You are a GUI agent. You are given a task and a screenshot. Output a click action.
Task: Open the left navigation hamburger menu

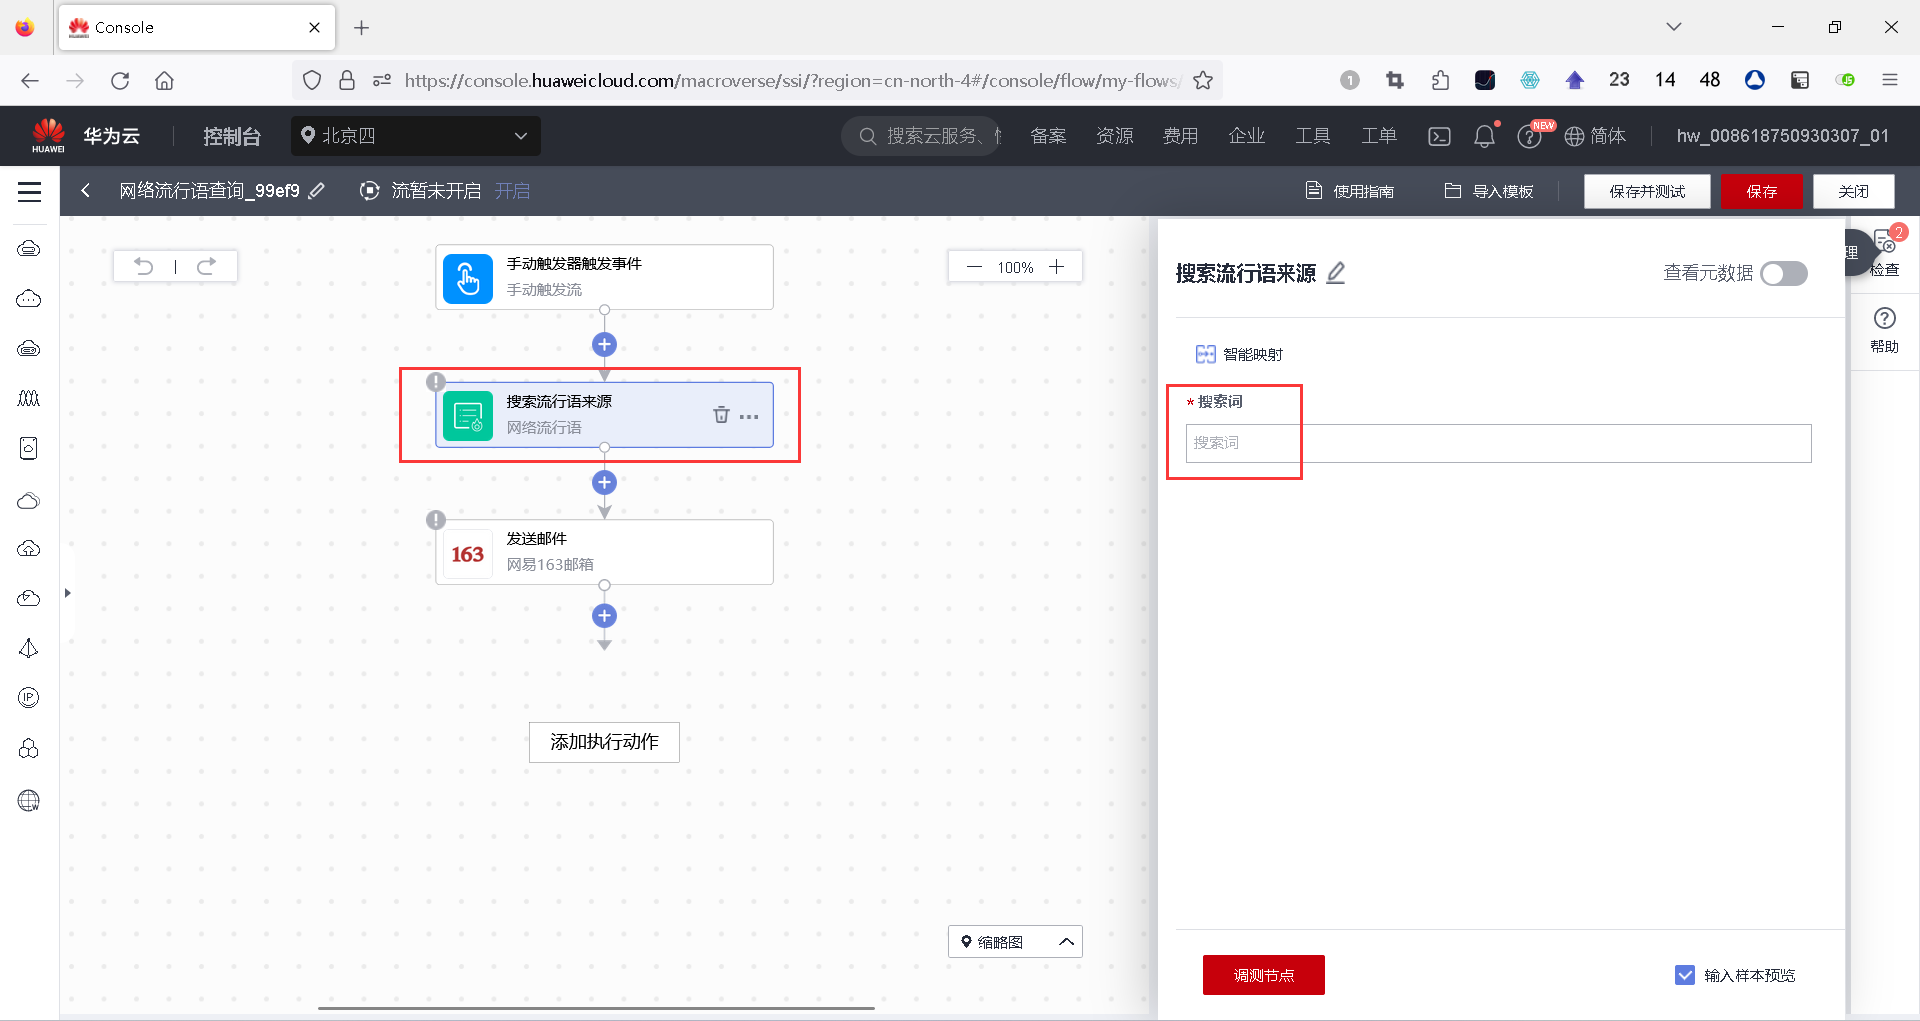pyautogui.click(x=30, y=192)
